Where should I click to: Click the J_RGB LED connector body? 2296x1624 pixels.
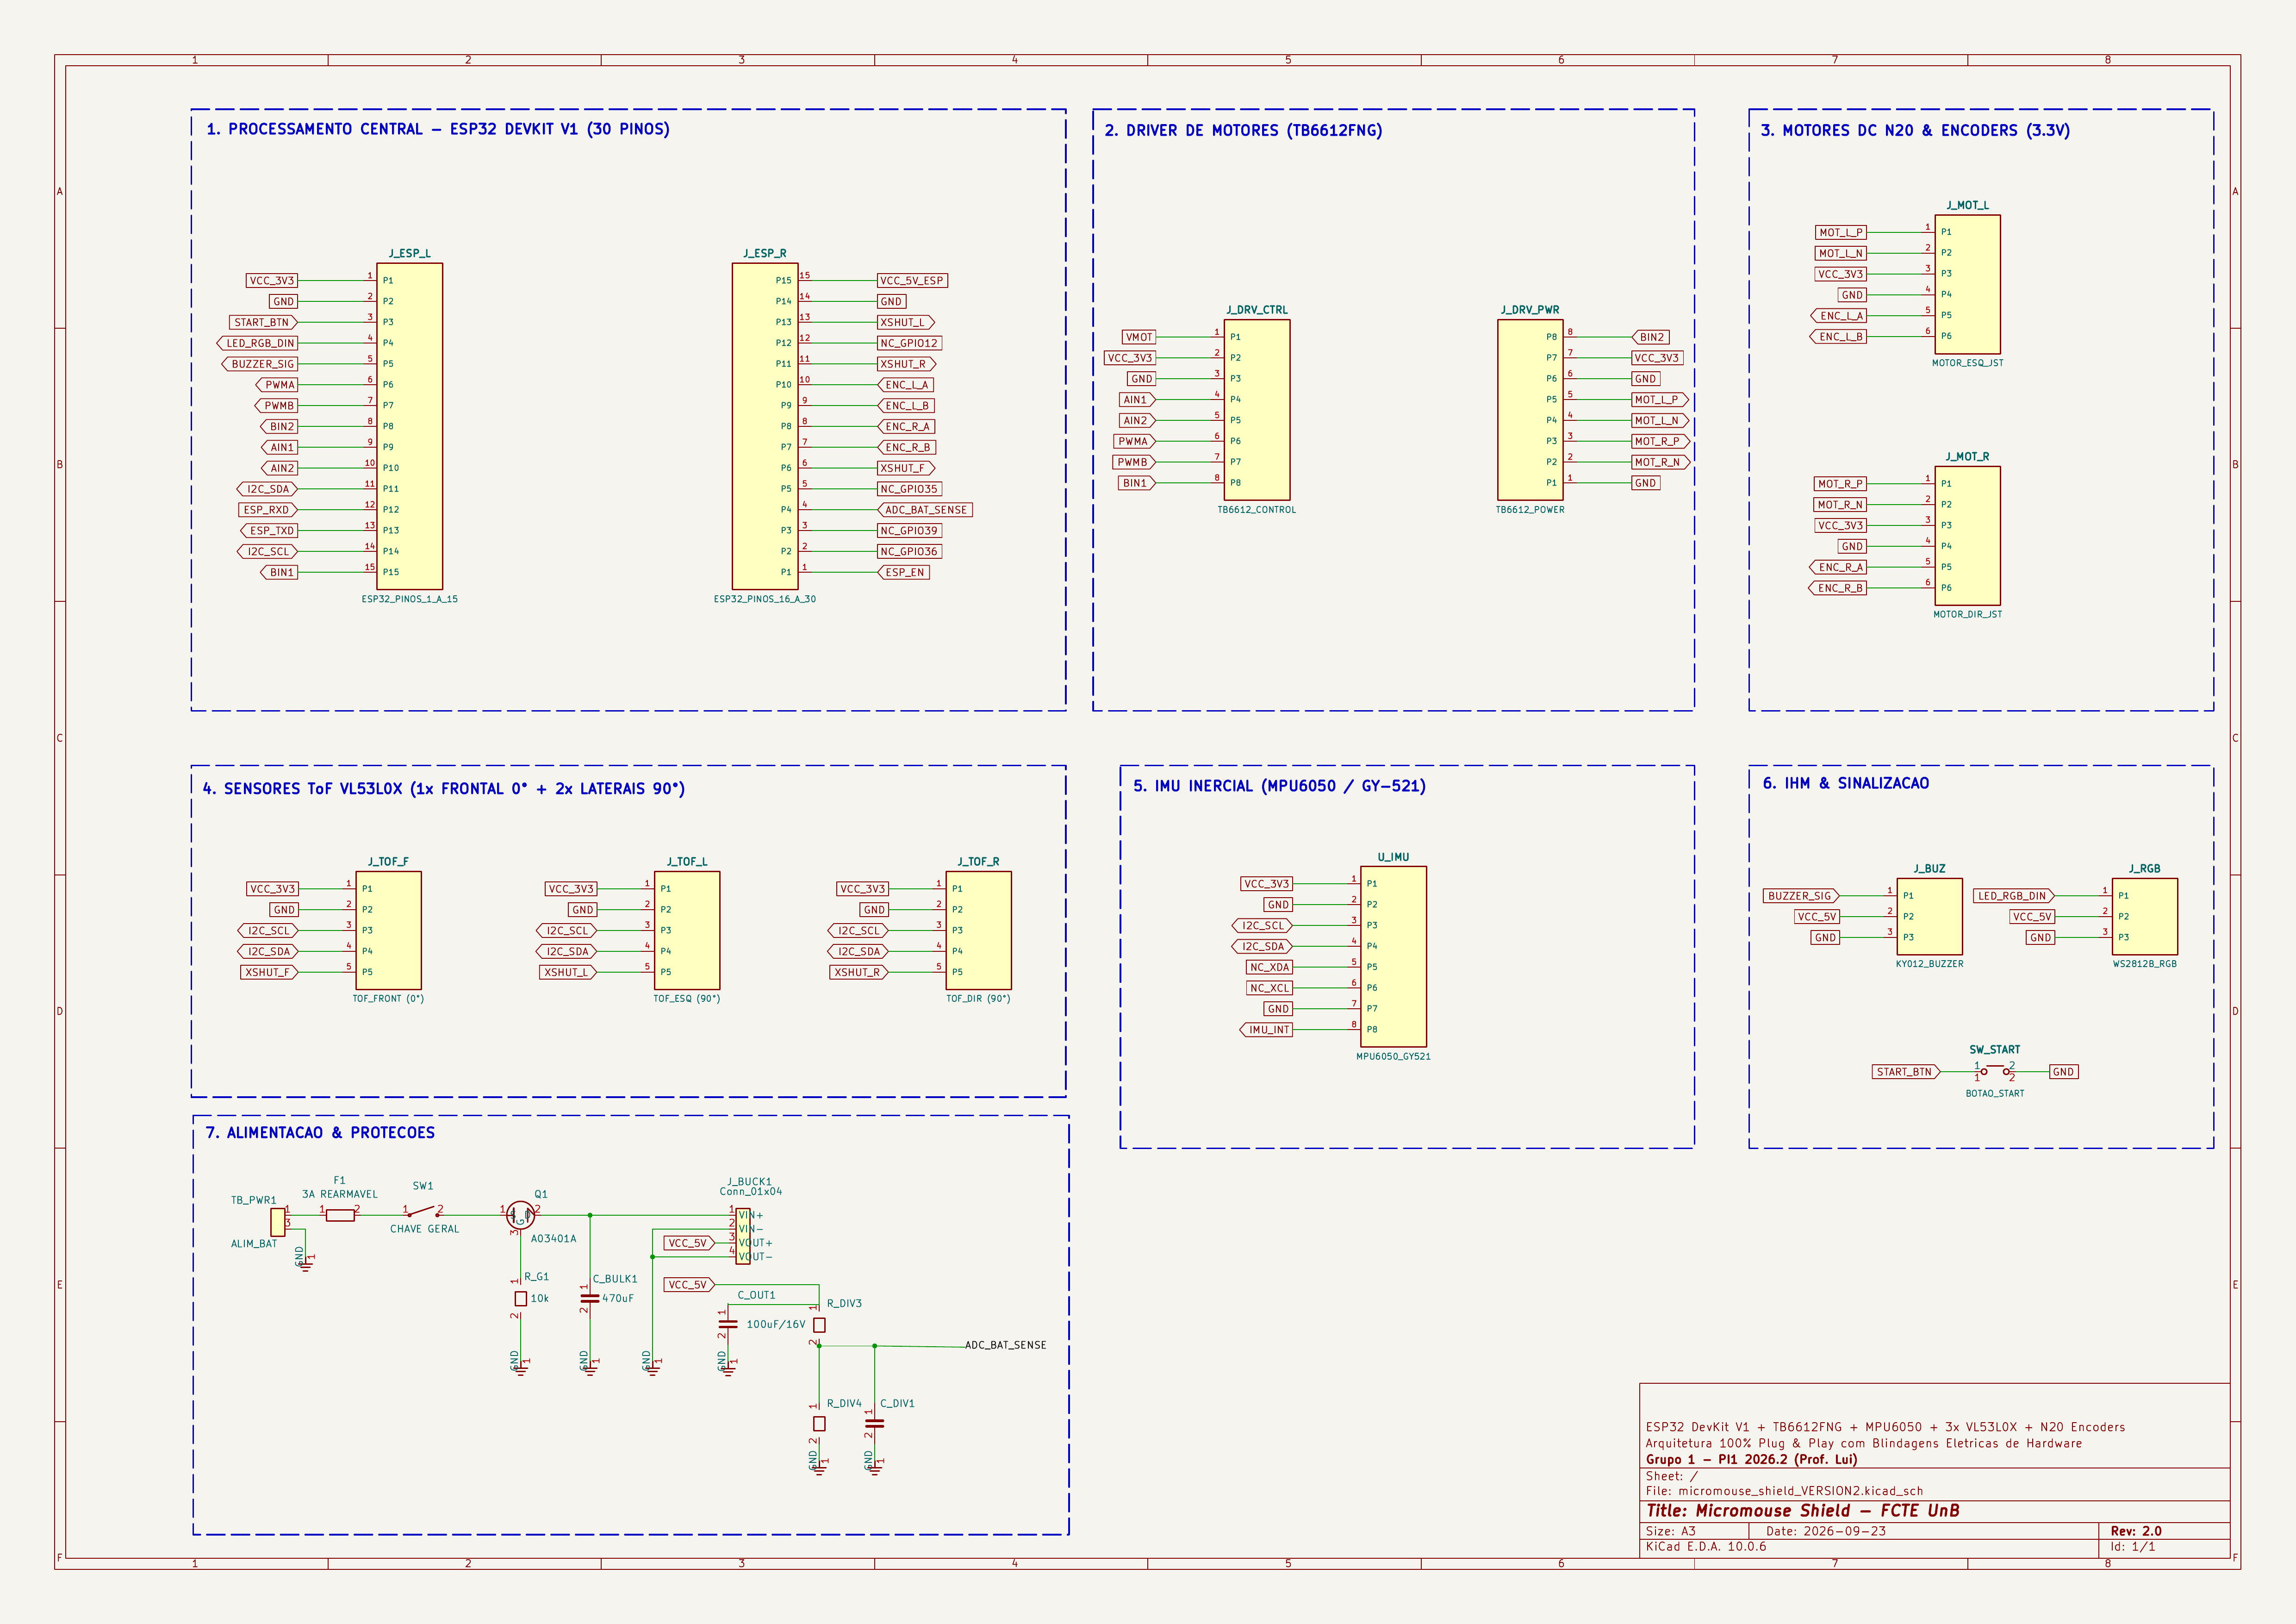(2144, 916)
